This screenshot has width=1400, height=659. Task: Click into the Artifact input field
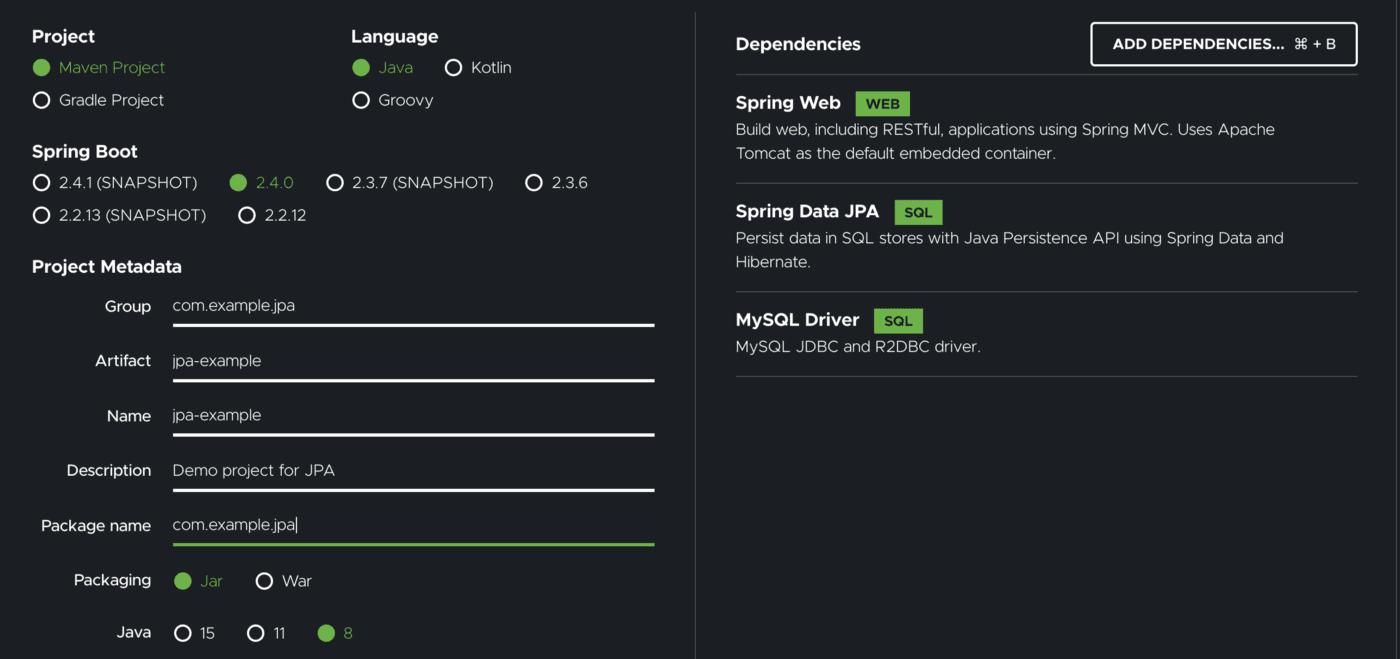pos(413,362)
